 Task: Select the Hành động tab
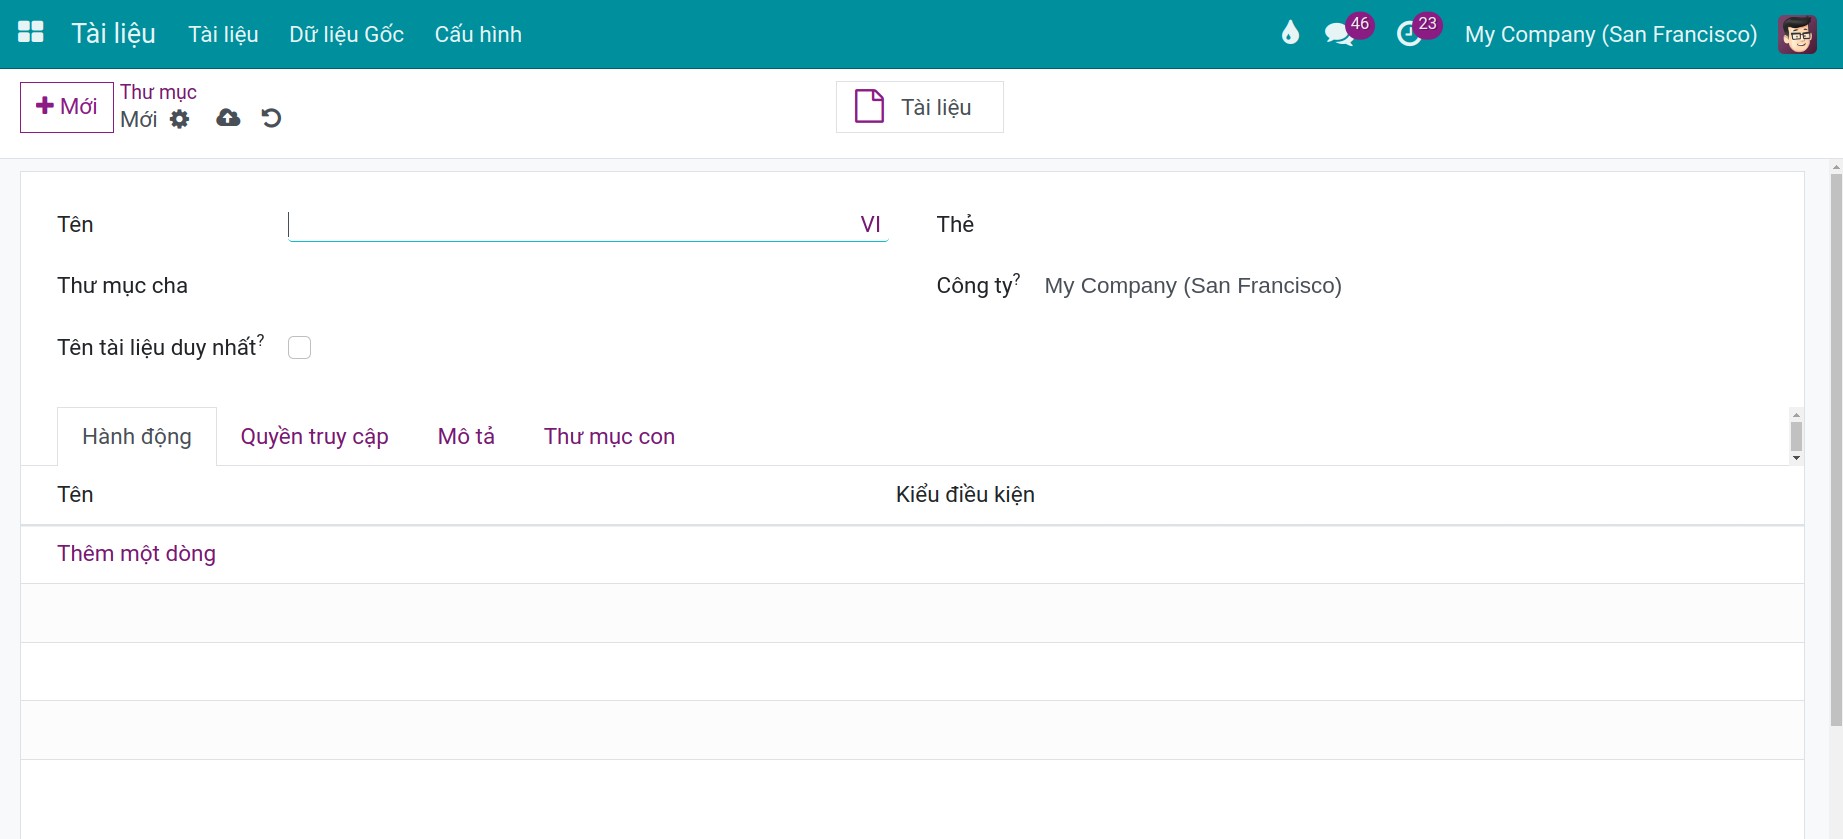137,436
